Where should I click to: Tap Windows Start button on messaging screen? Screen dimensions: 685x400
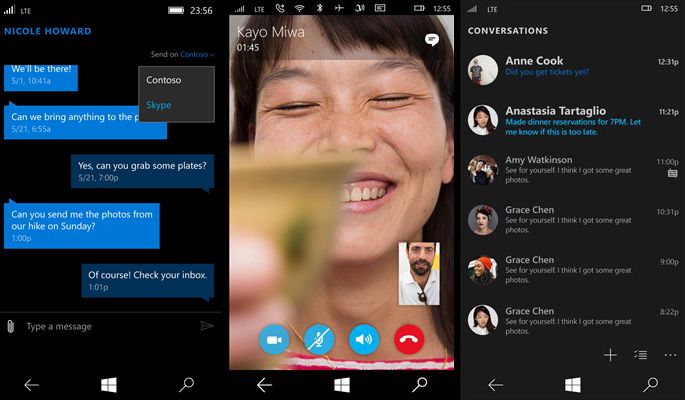point(109,385)
